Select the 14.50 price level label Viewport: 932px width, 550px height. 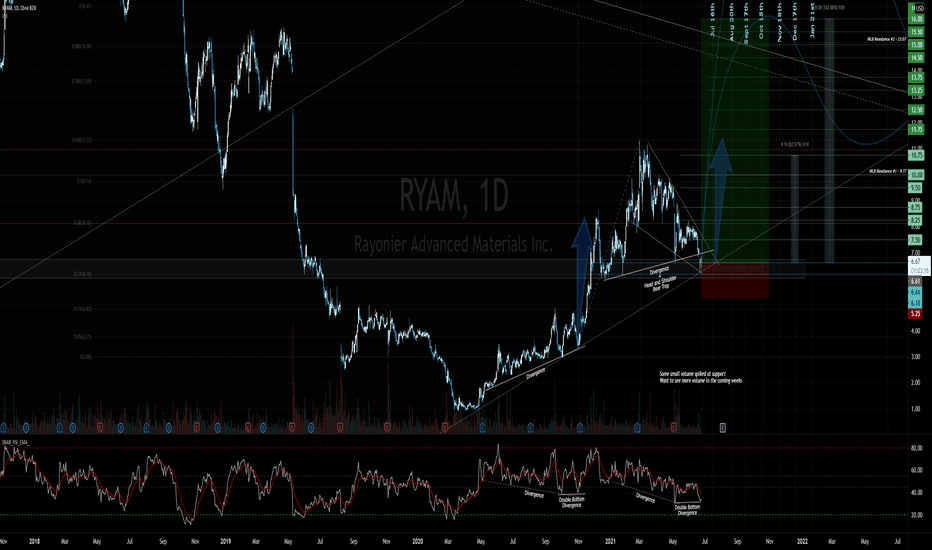915,58
